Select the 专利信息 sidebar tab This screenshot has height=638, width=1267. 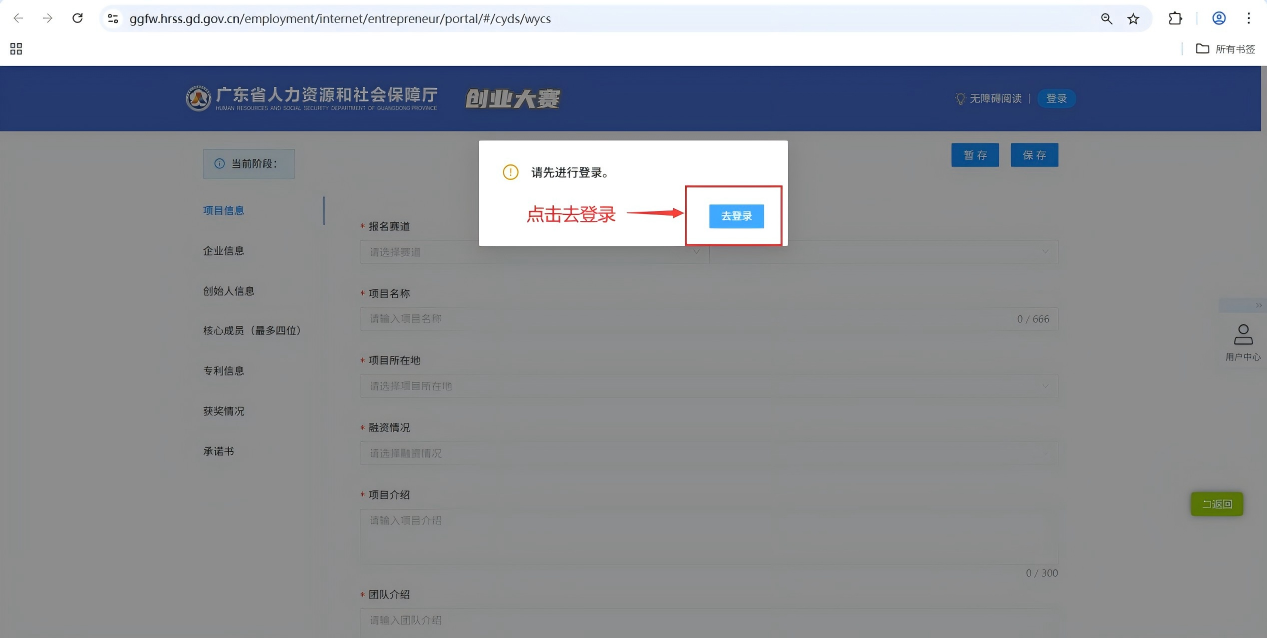[223, 371]
